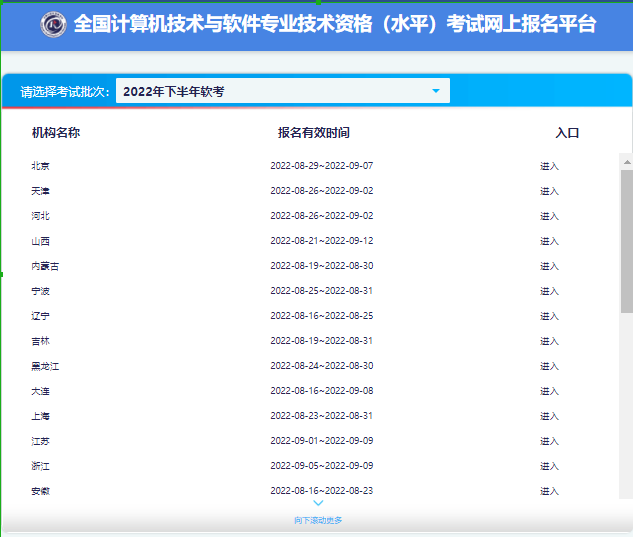Screen dimensions: 633x537
Task: Click the 大连 institution name
Action: click(40, 391)
